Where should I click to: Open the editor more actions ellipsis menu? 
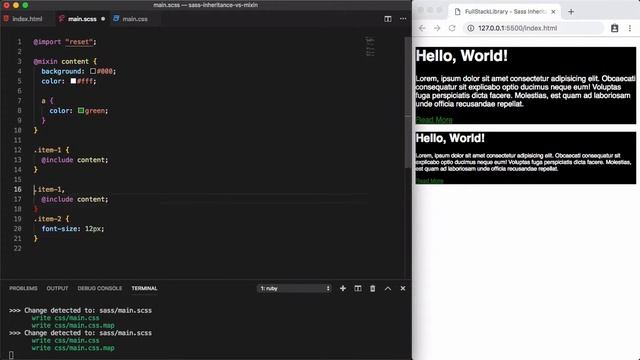[403, 19]
